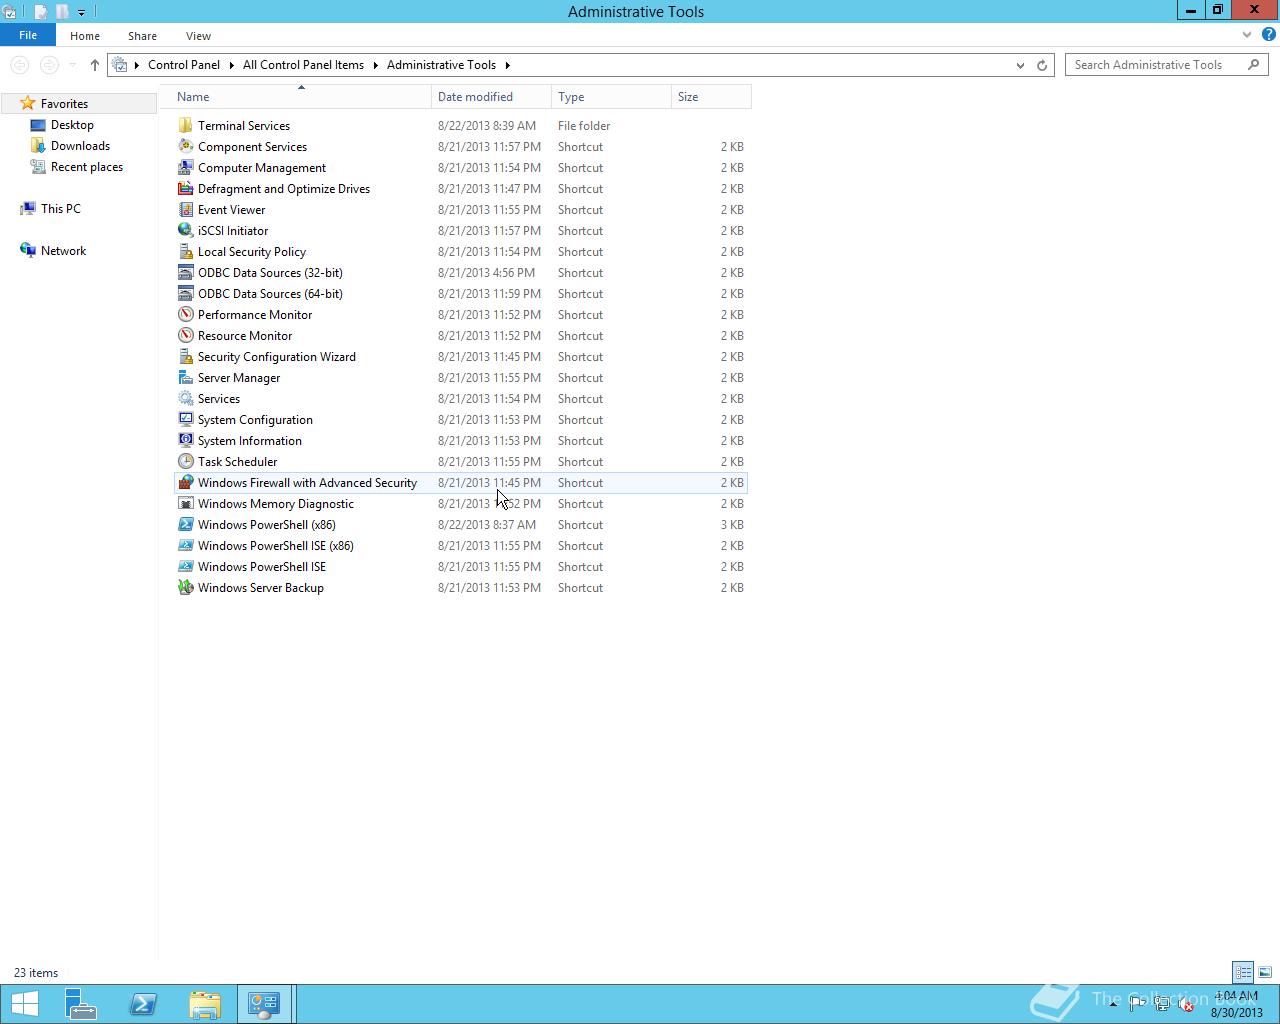Select the Security Configuration Wizard icon
This screenshot has width=1280, height=1024.
[x=185, y=356]
